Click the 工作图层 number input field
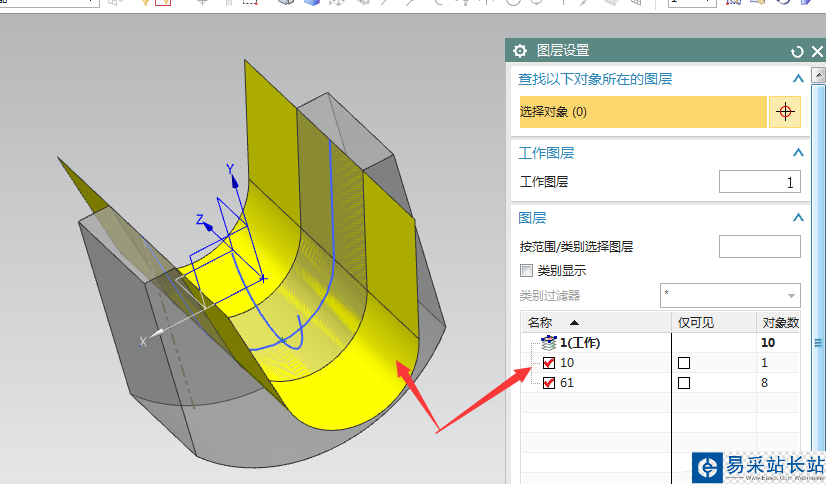Screen dimensions: 826x484 point(760,182)
